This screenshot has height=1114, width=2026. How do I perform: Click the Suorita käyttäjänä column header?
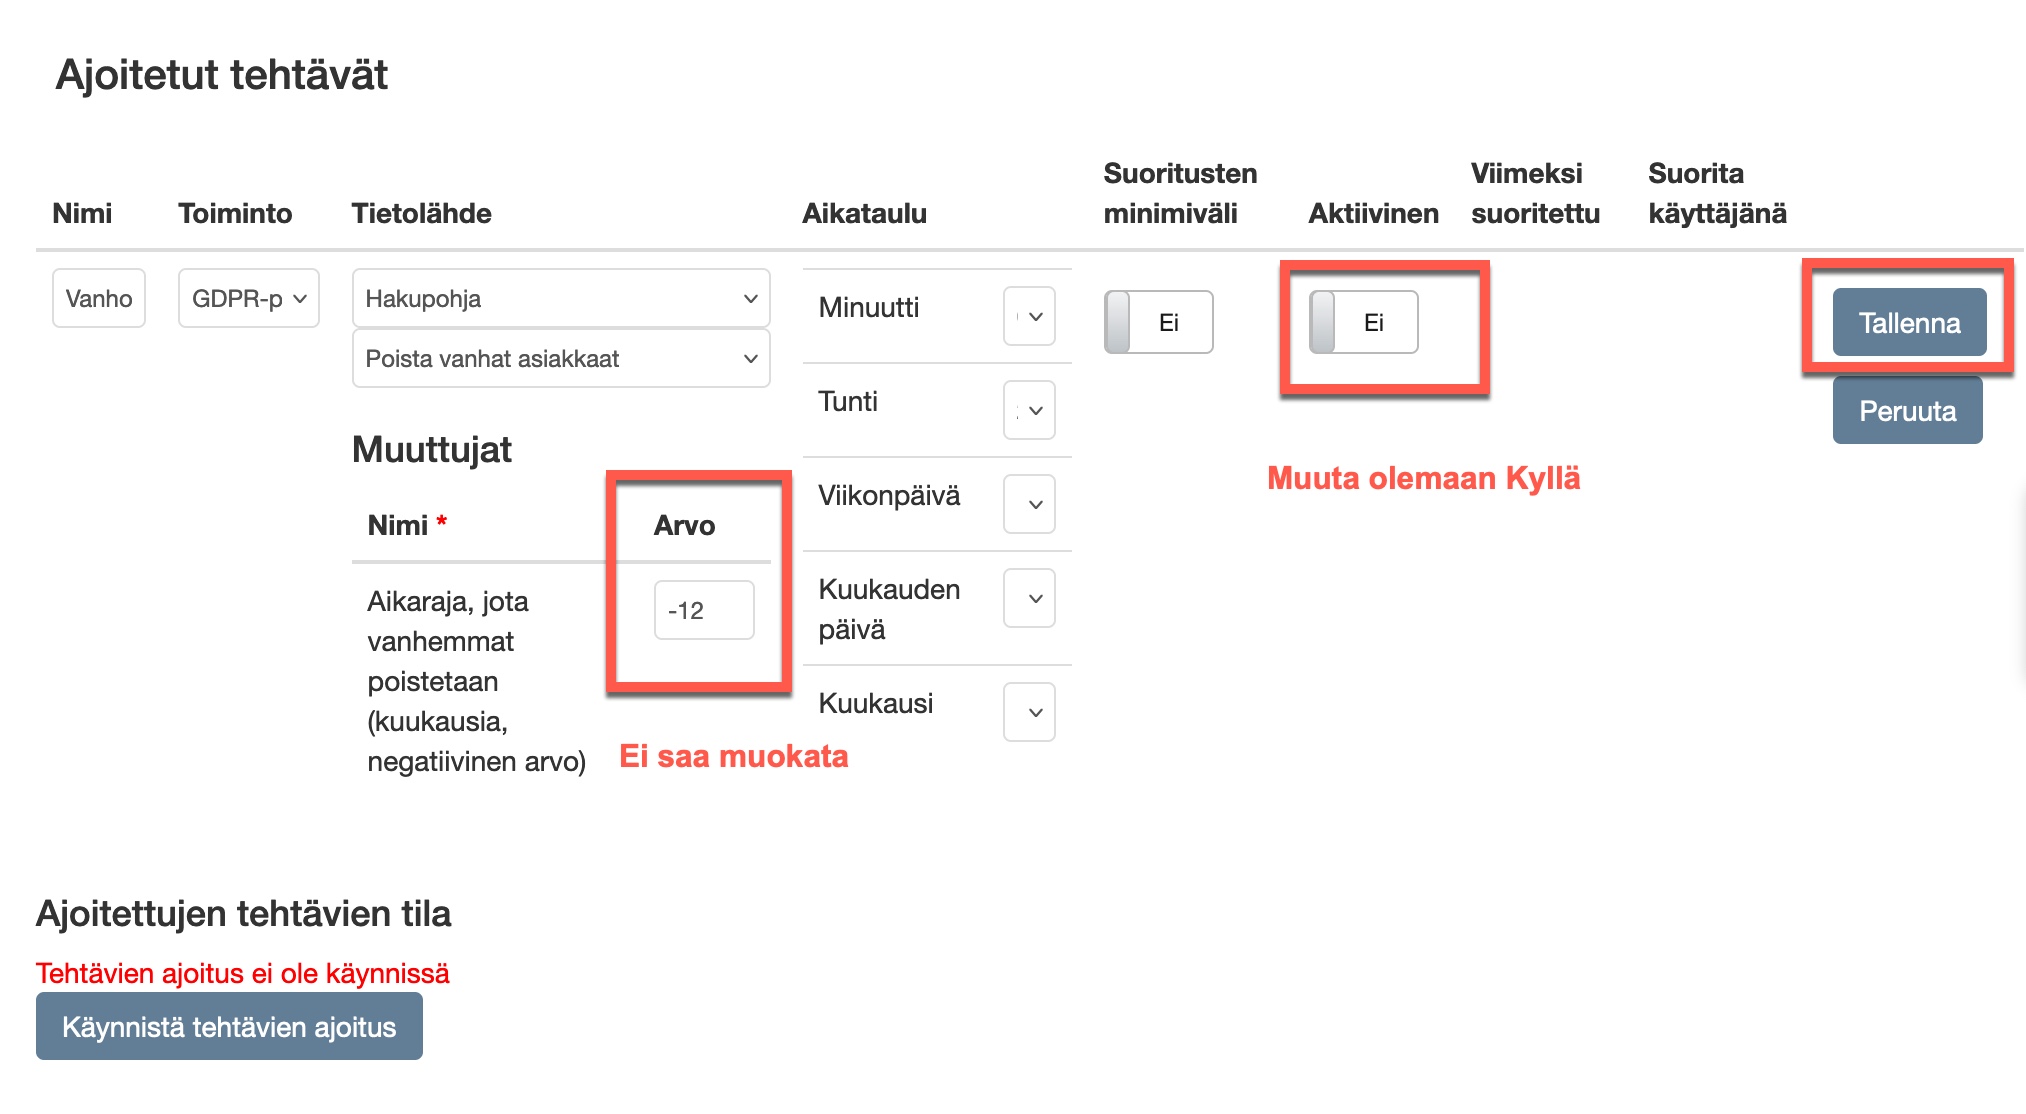tap(1716, 193)
